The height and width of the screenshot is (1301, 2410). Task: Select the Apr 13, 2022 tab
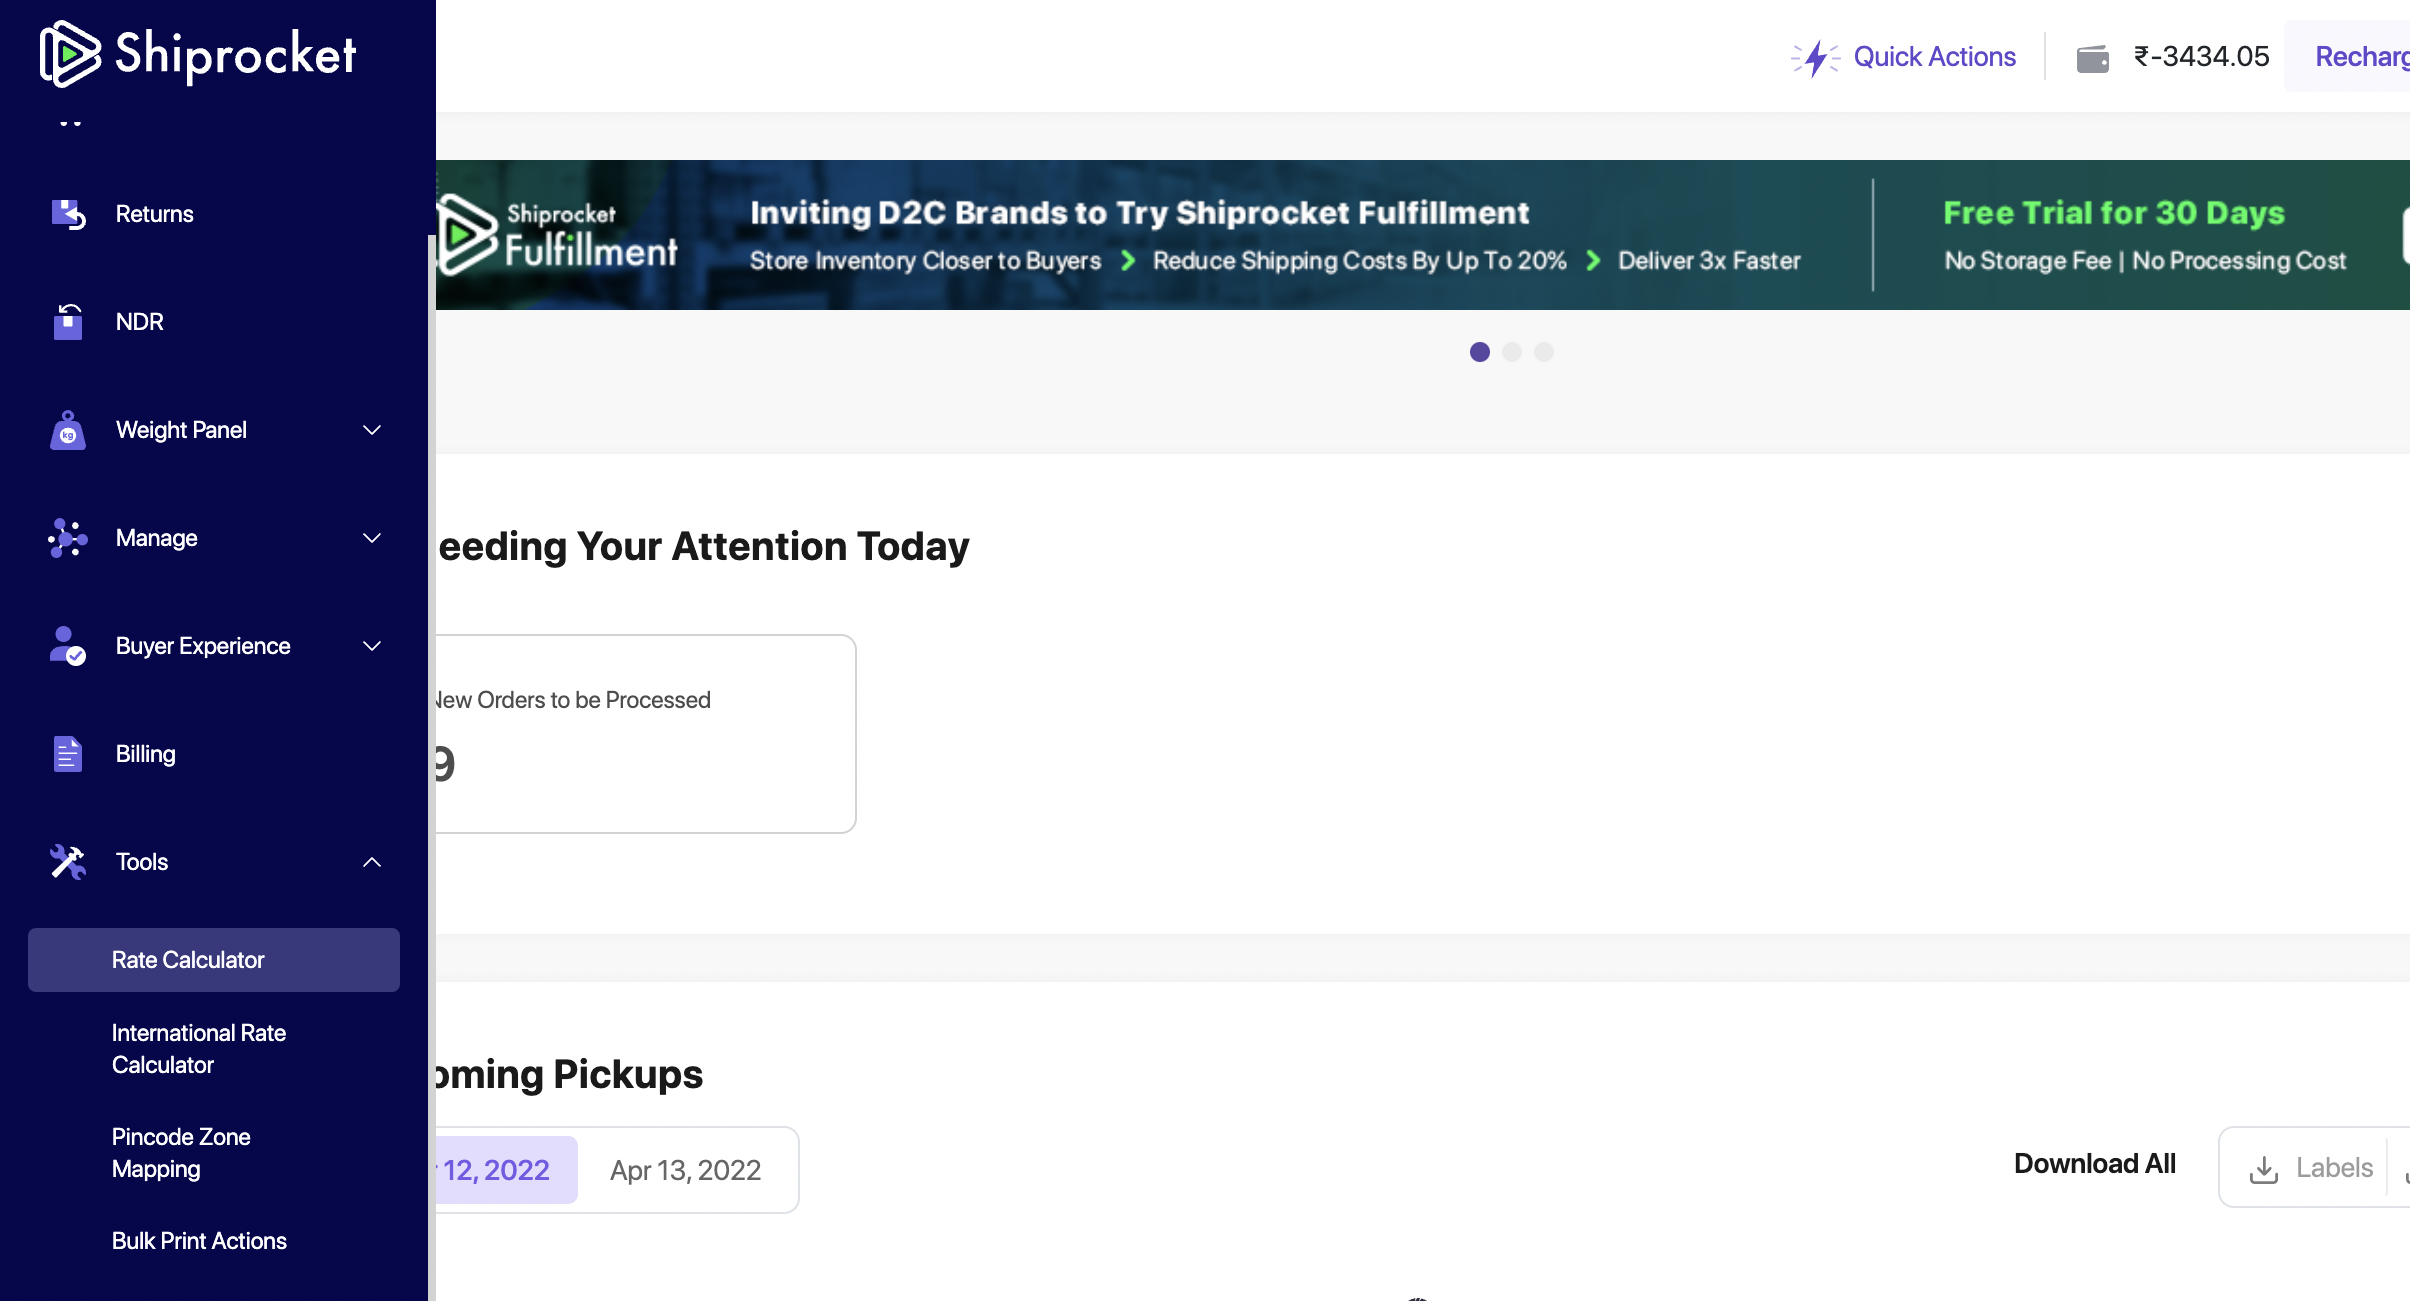[686, 1170]
